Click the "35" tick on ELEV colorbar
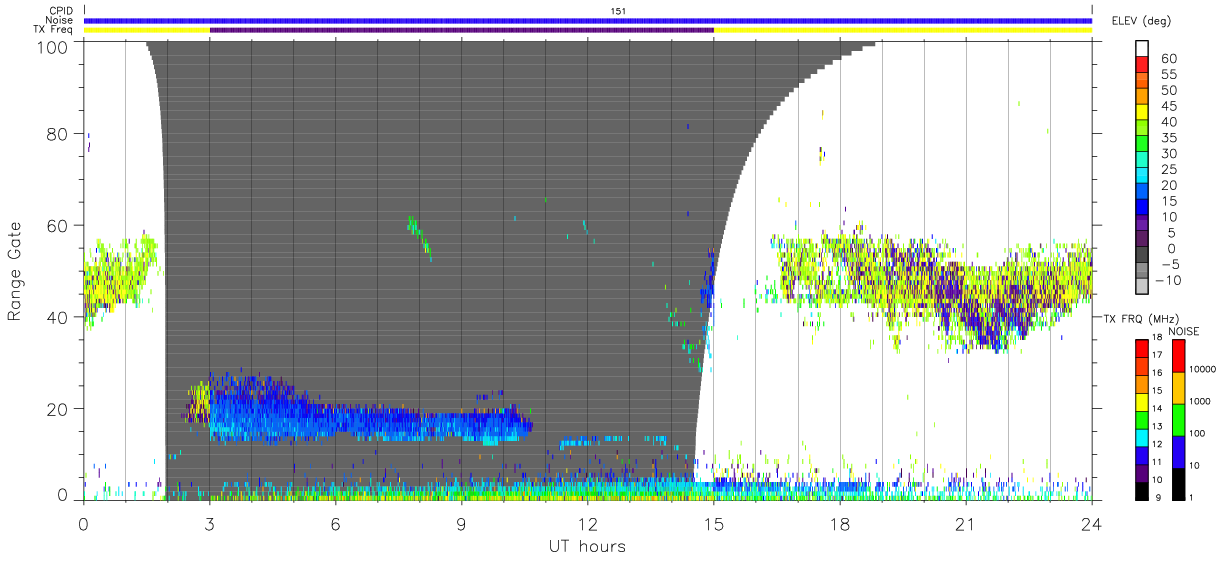Viewport: 1228px width, 567px height. [1167, 139]
